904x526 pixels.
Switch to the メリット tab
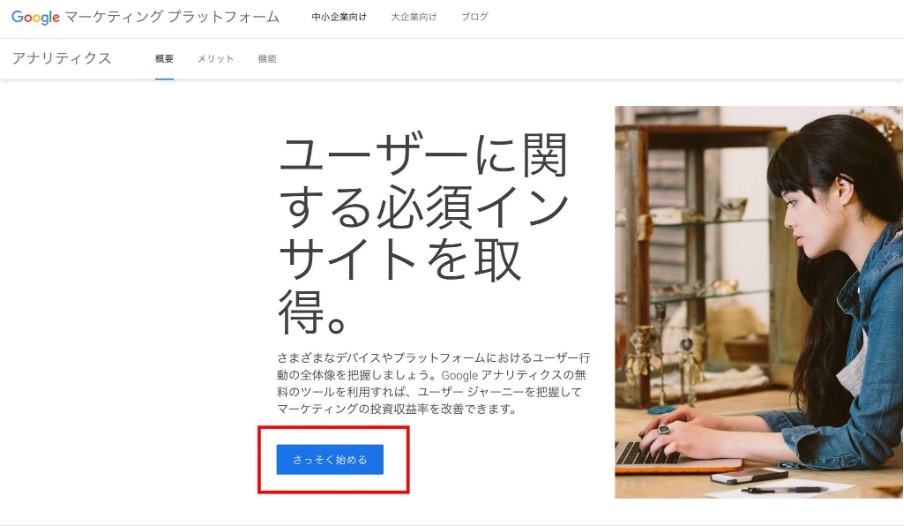click(216, 59)
